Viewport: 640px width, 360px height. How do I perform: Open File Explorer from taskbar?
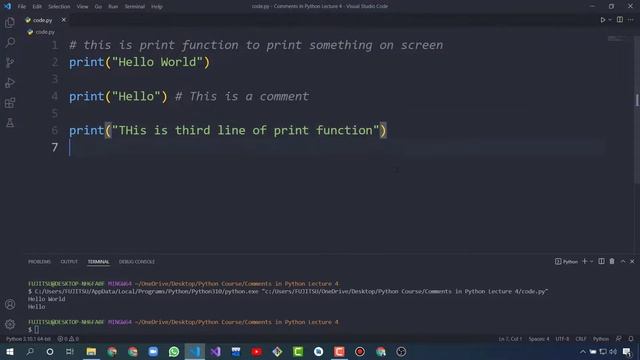coord(91,352)
